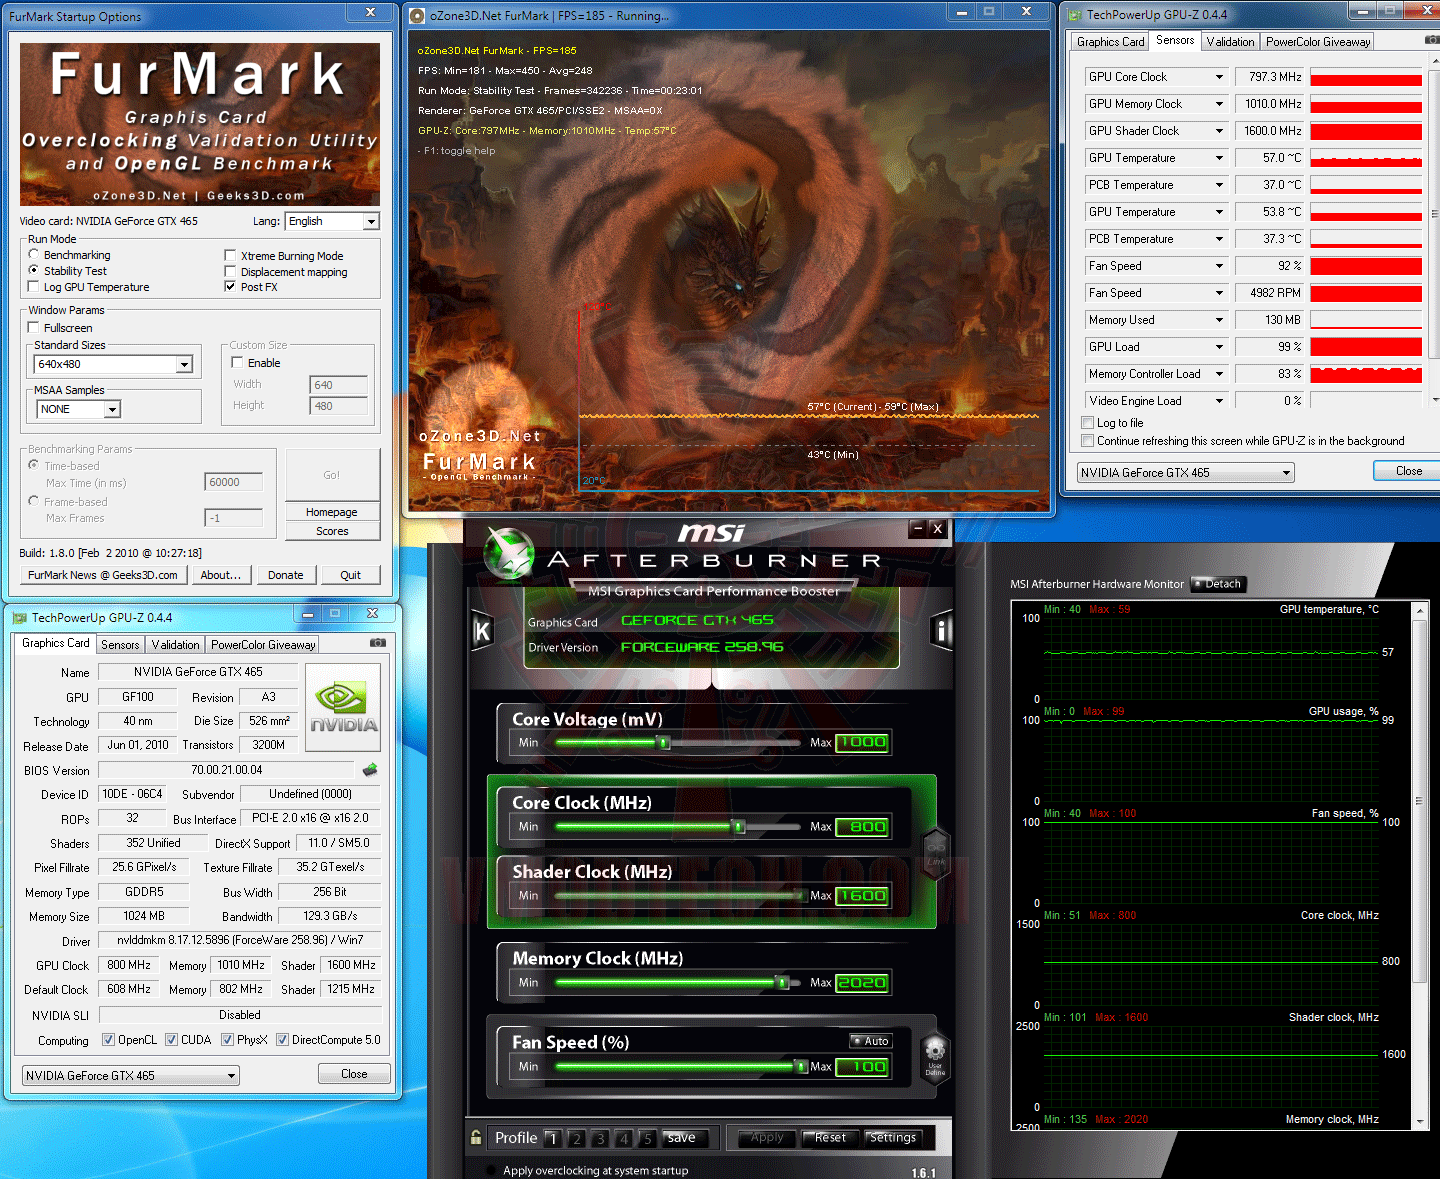Load Afterburner profile slot 5

pos(647,1138)
